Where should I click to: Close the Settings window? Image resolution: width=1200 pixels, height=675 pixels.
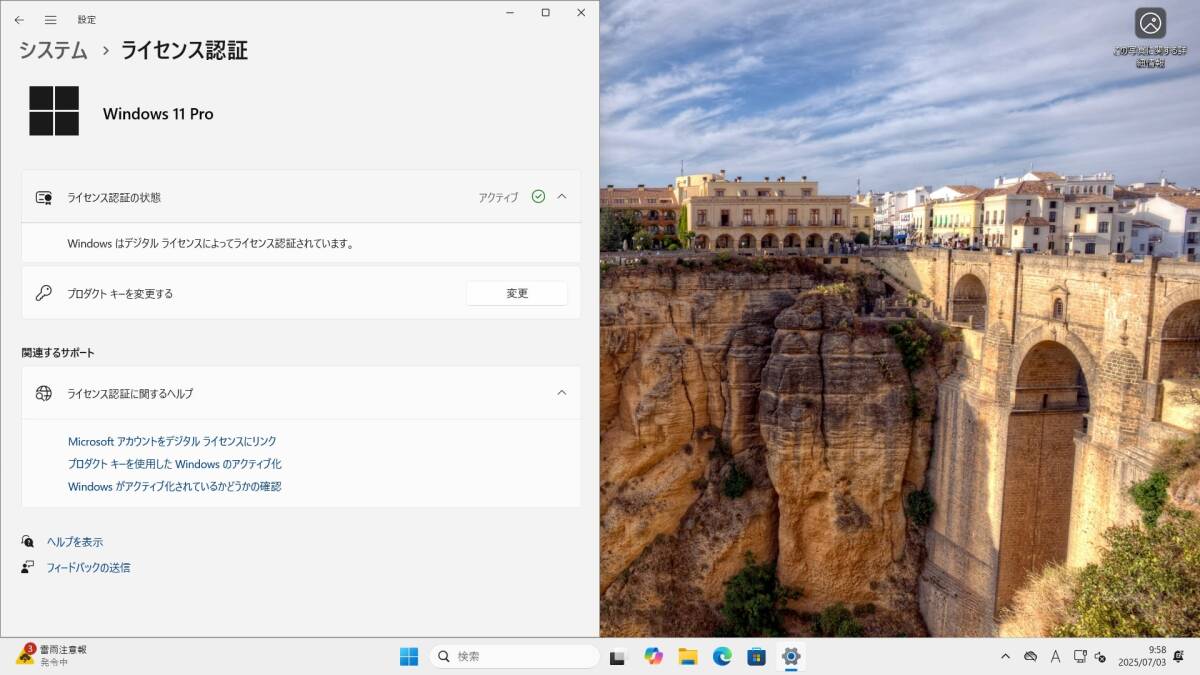[581, 12]
